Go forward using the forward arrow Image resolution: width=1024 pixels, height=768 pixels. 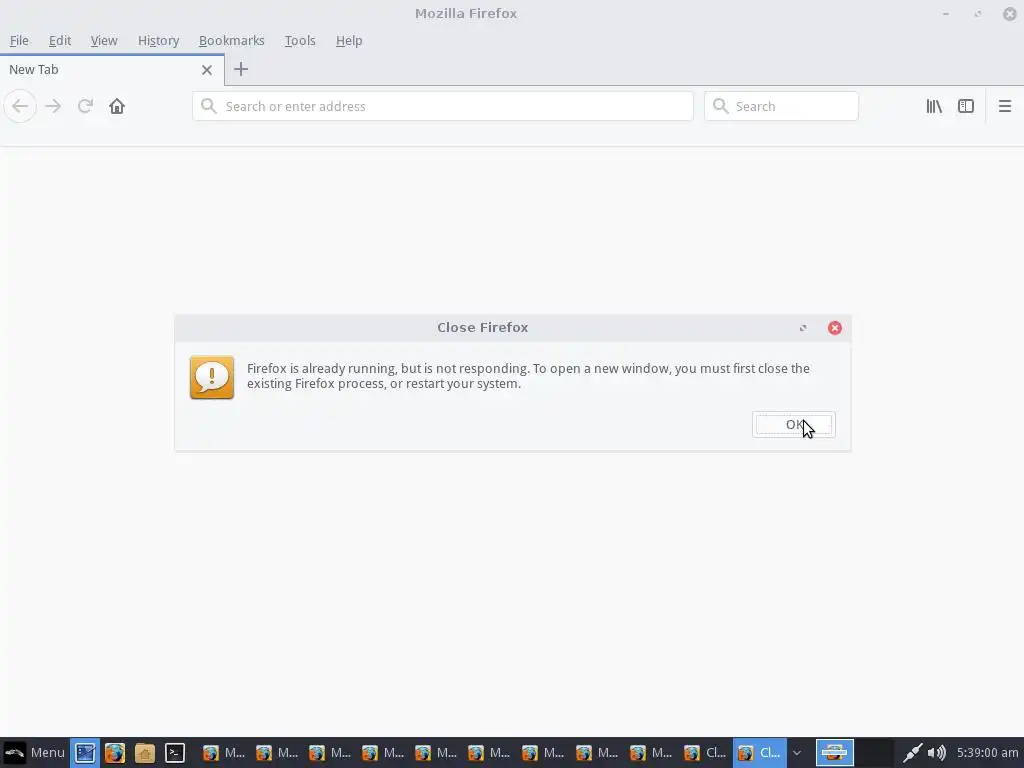pyautogui.click(x=54, y=106)
